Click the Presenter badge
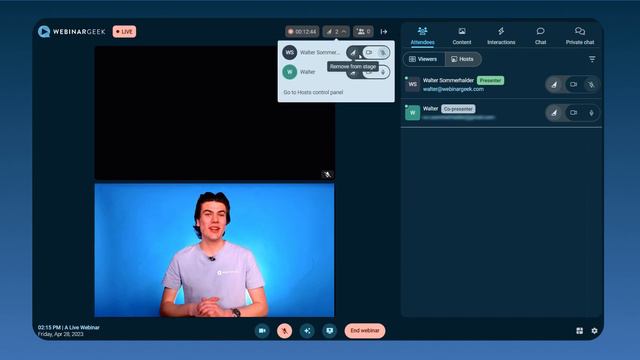Image resolution: width=640 pixels, height=360 pixels. coord(490,80)
